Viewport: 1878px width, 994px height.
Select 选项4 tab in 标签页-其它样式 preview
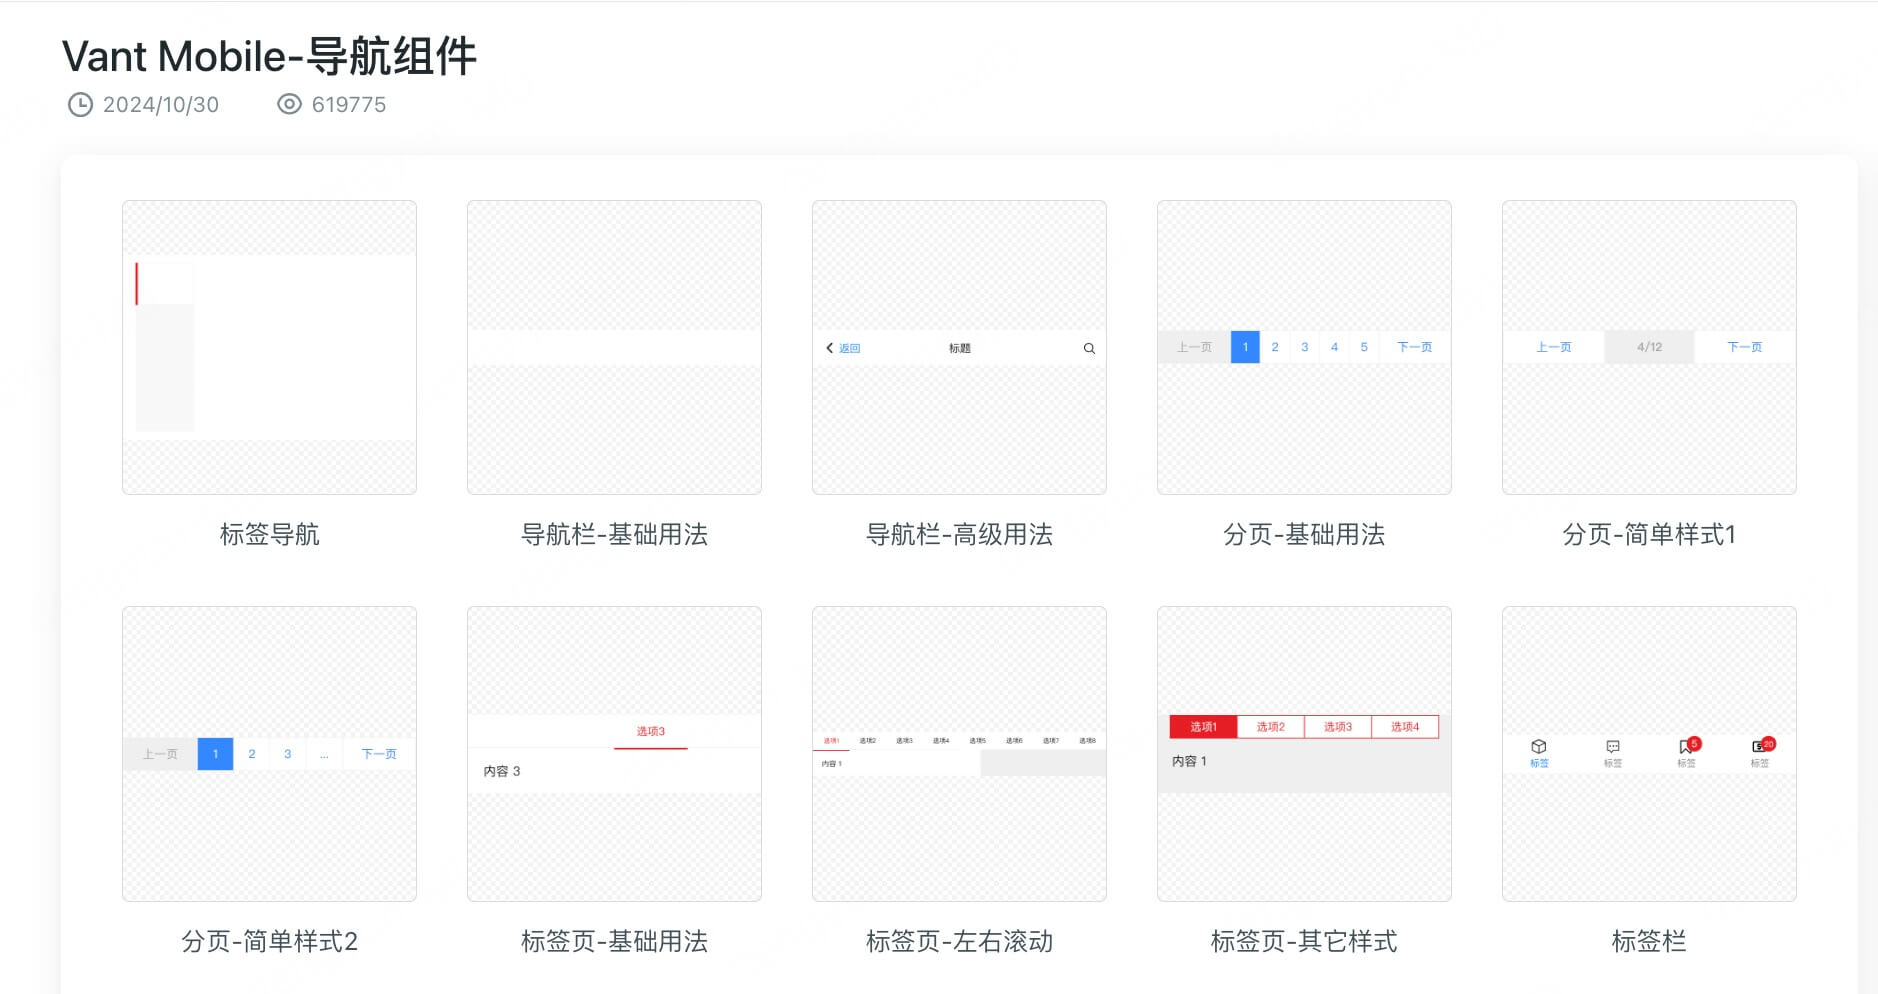pos(1405,727)
